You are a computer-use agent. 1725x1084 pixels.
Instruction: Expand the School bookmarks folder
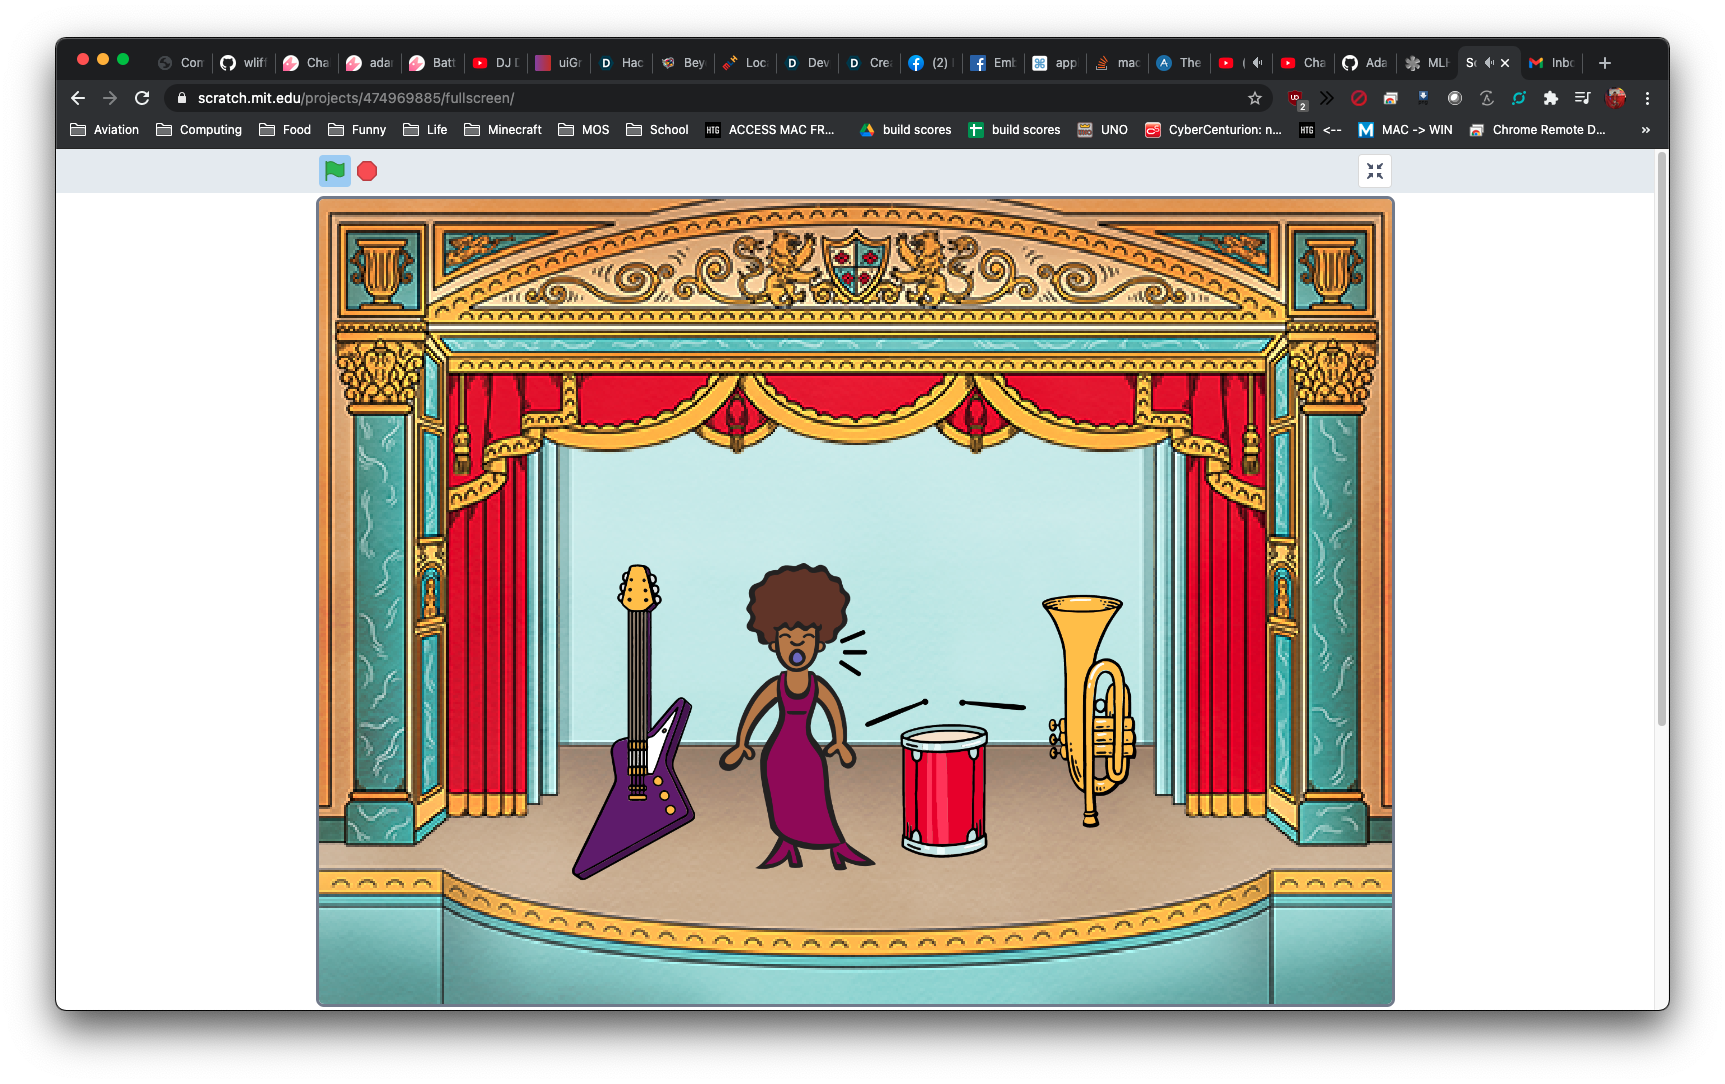pos(657,130)
